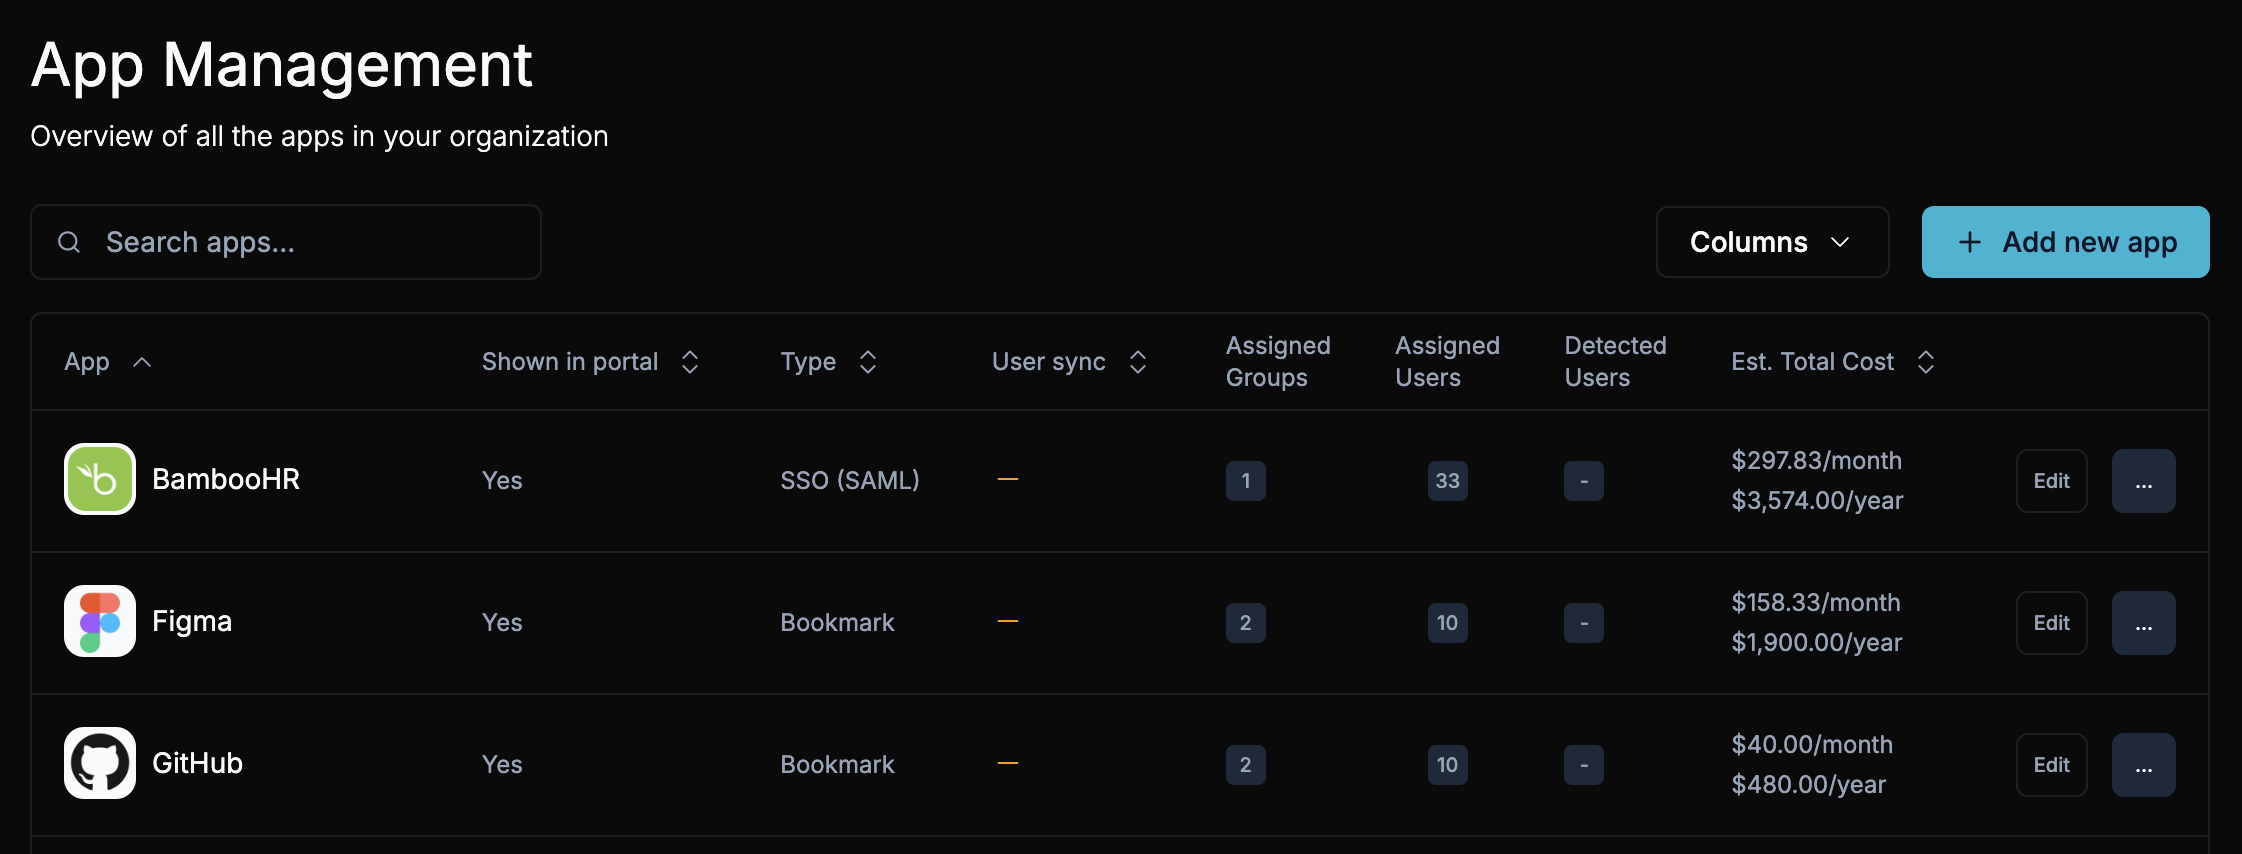This screenshot has height=854, width=2242.
Task: Click the Add new app button
Action: click(x=2065, y=242)
